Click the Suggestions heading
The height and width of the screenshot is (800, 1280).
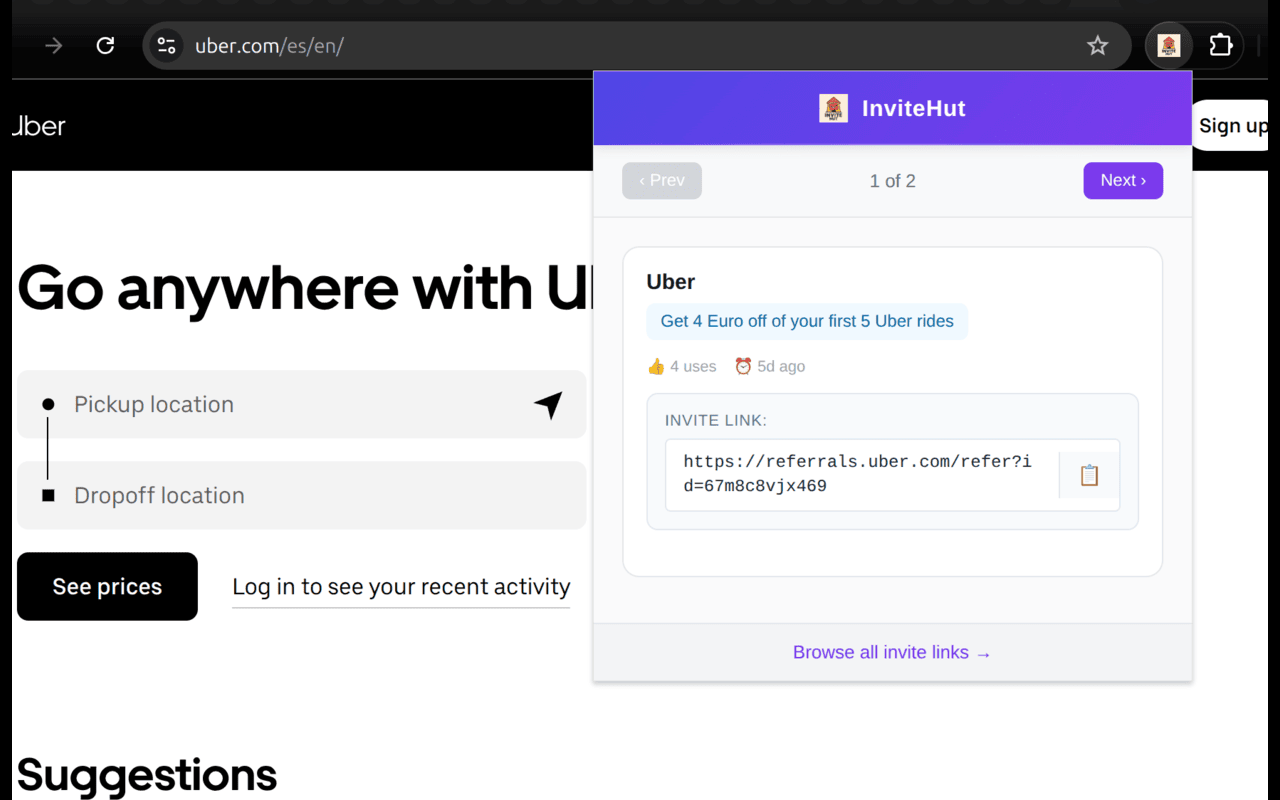coord(147,775)
